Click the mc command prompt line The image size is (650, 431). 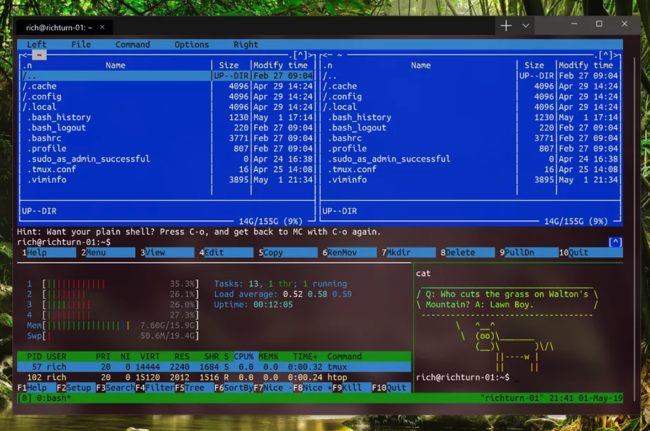(x=64, y=242)
